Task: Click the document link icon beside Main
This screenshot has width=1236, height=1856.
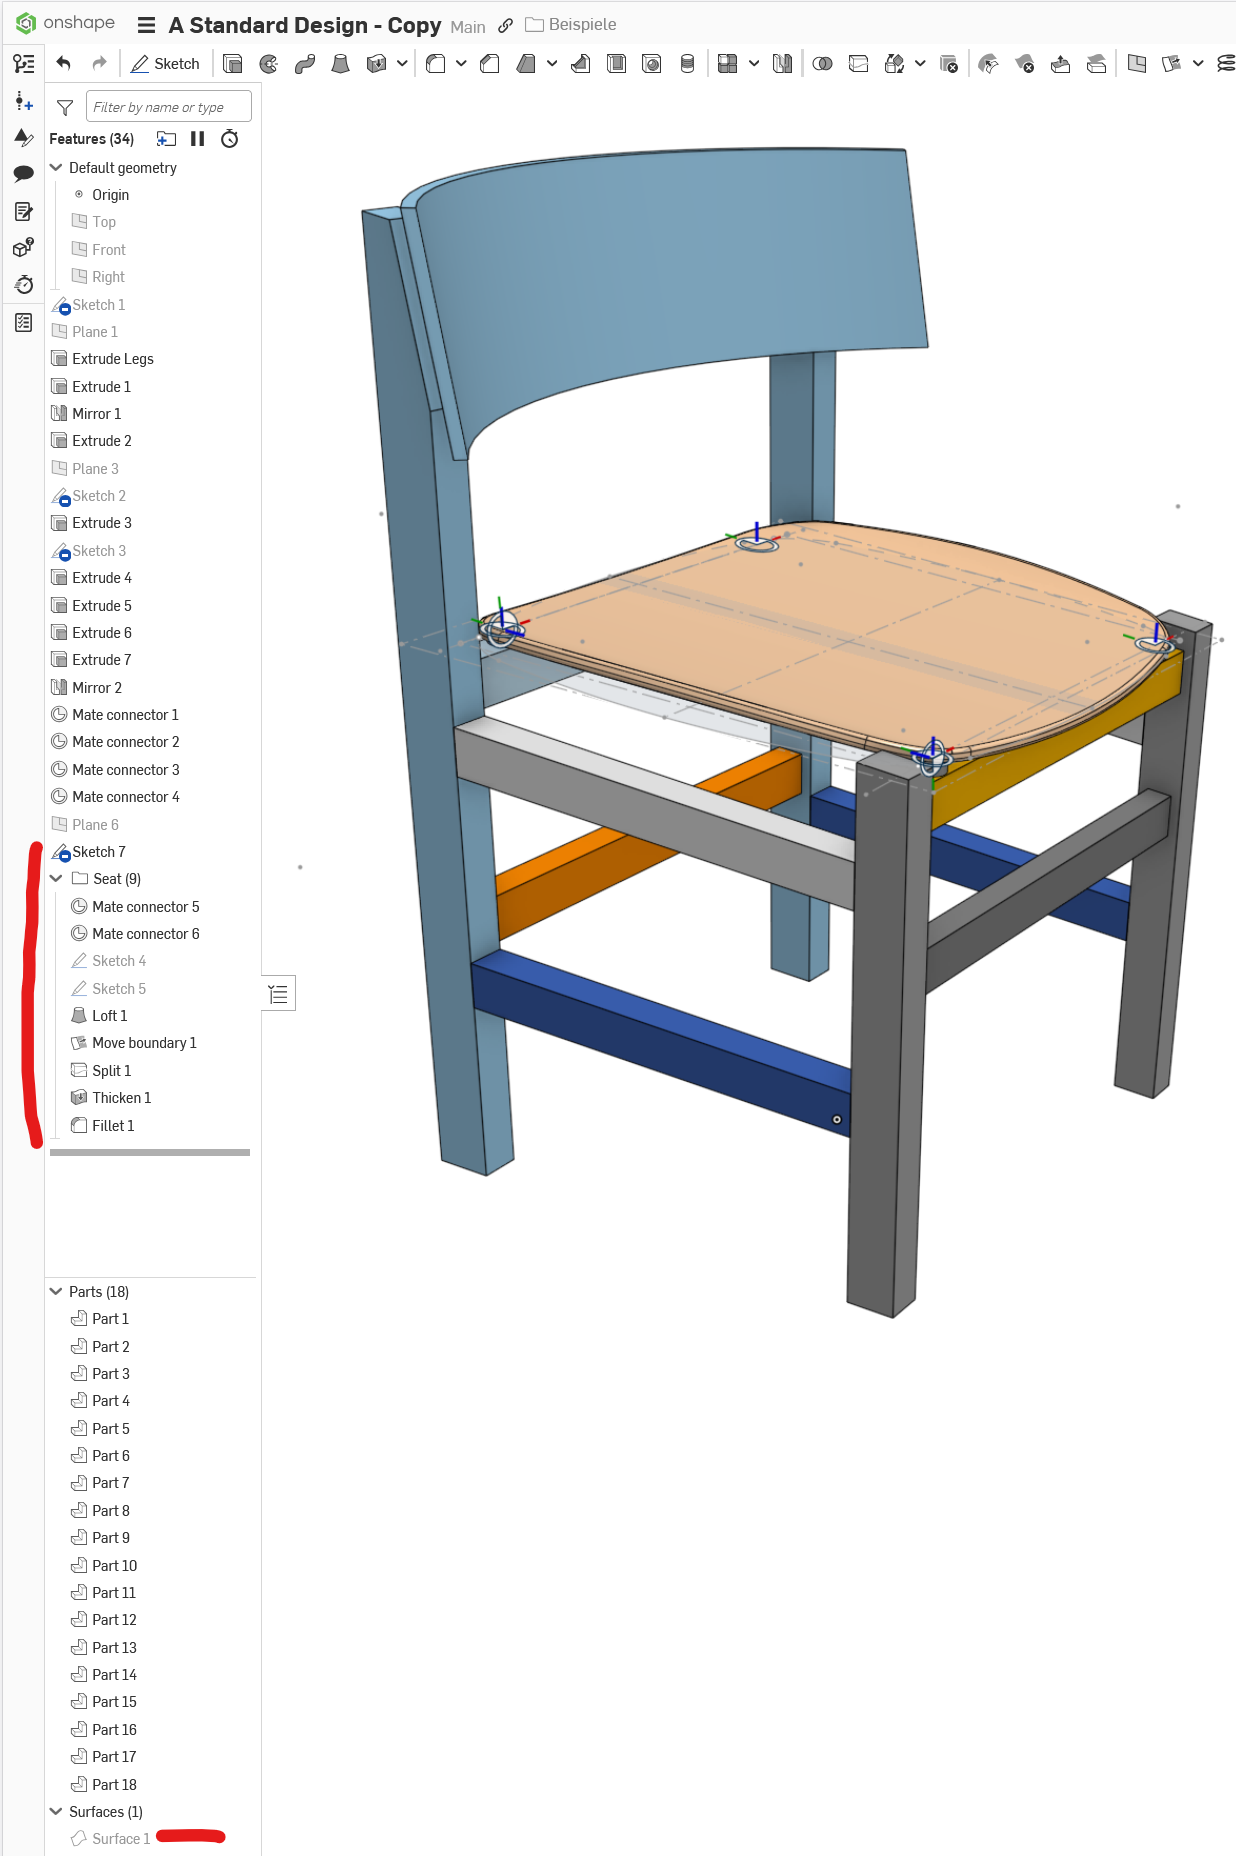Action: click(x=506, y=26)
